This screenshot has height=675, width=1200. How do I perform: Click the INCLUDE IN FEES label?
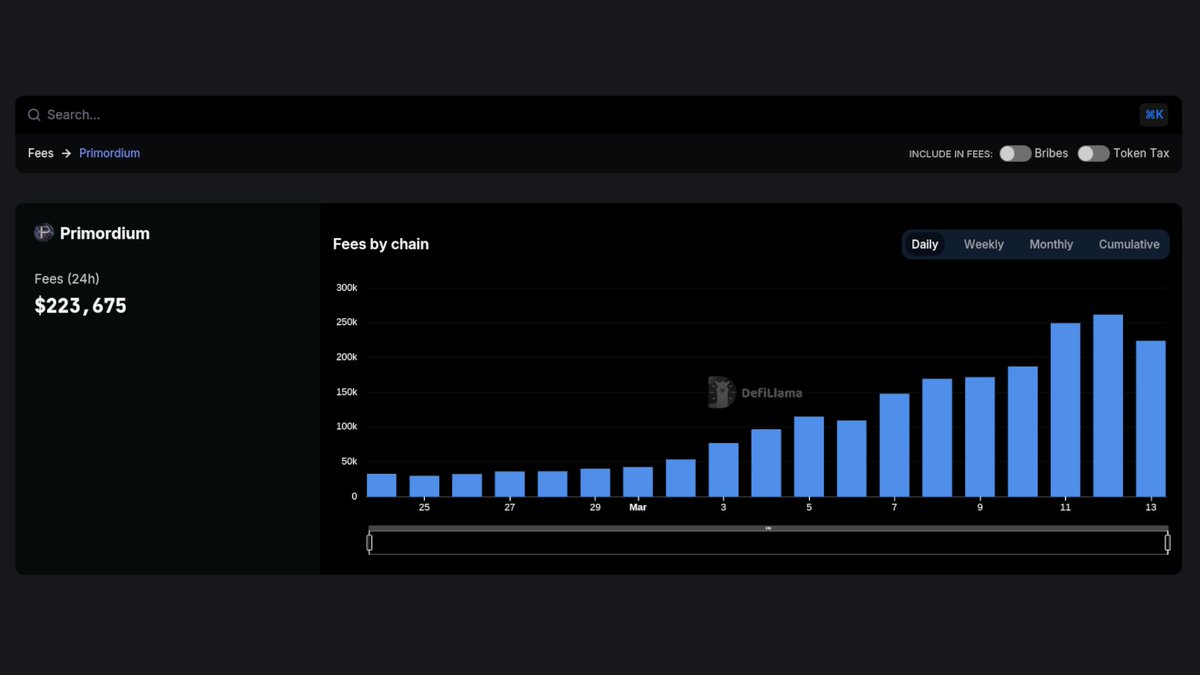point(950,154)
